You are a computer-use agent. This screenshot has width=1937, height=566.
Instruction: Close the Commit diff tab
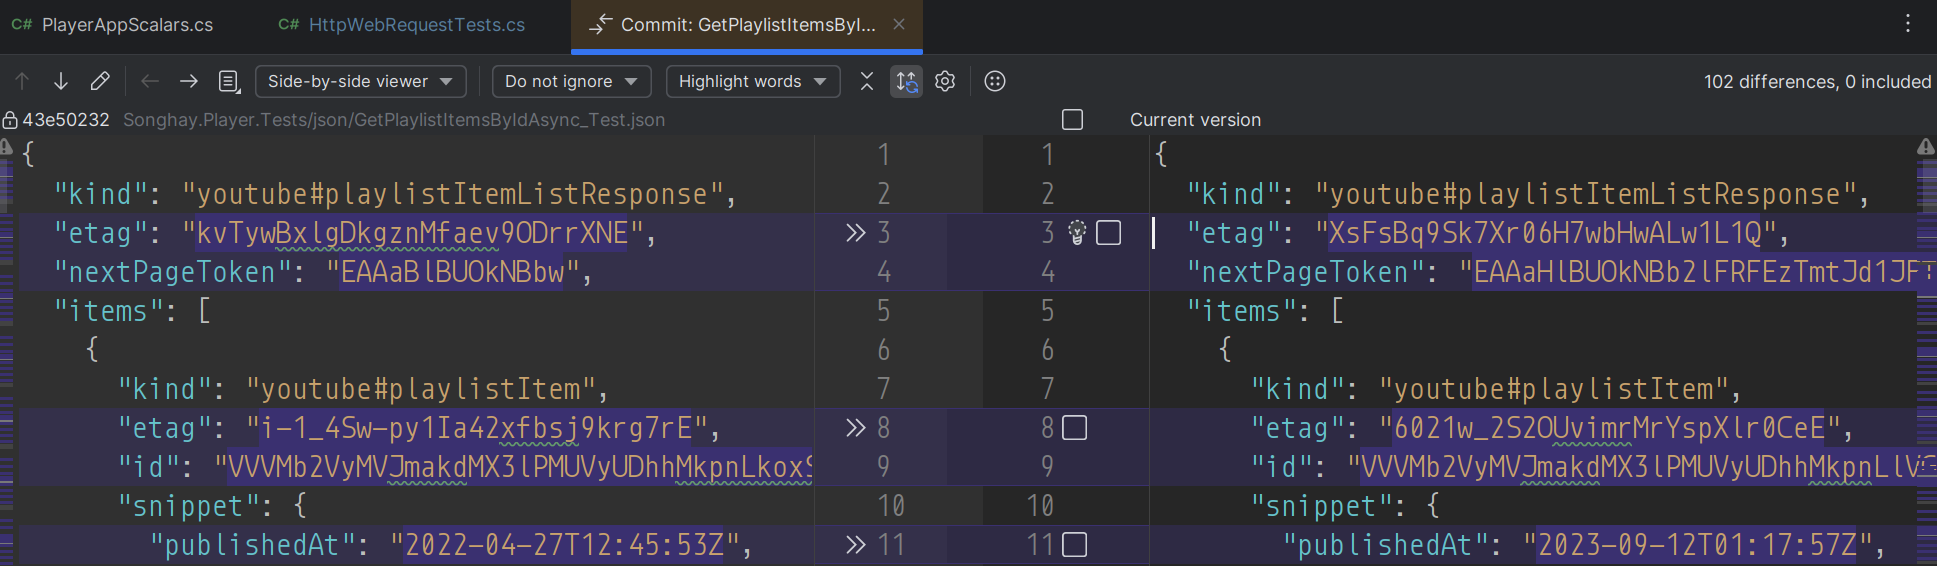[x=899, y=24]
